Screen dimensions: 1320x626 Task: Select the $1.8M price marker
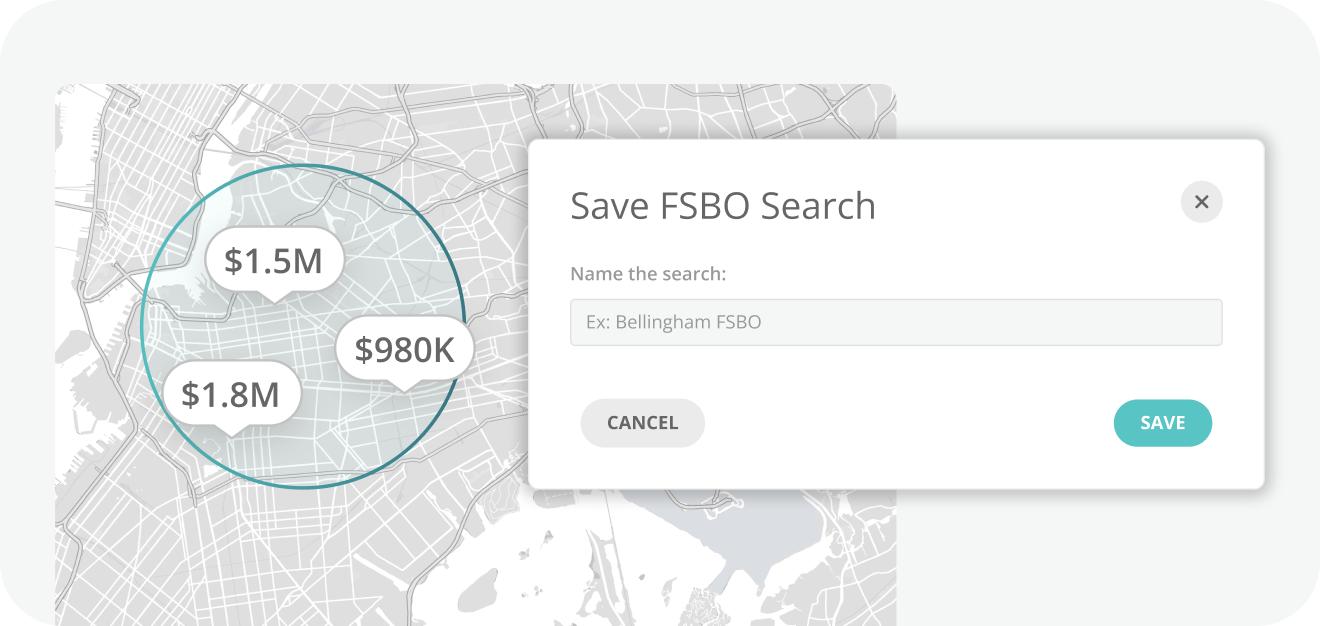coord(230,394)
